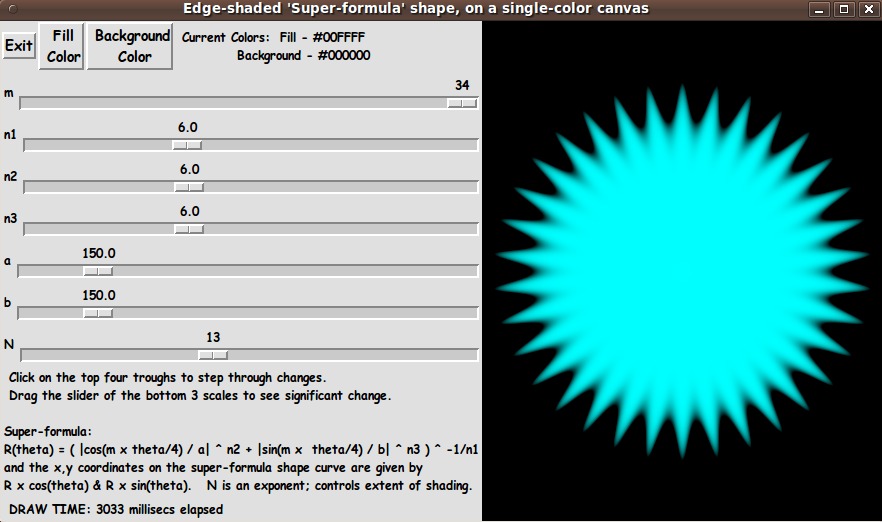Maximize the Super-formula window
Image resolution: width=882 pixels, height=522 pixels.
click(843, 9)
